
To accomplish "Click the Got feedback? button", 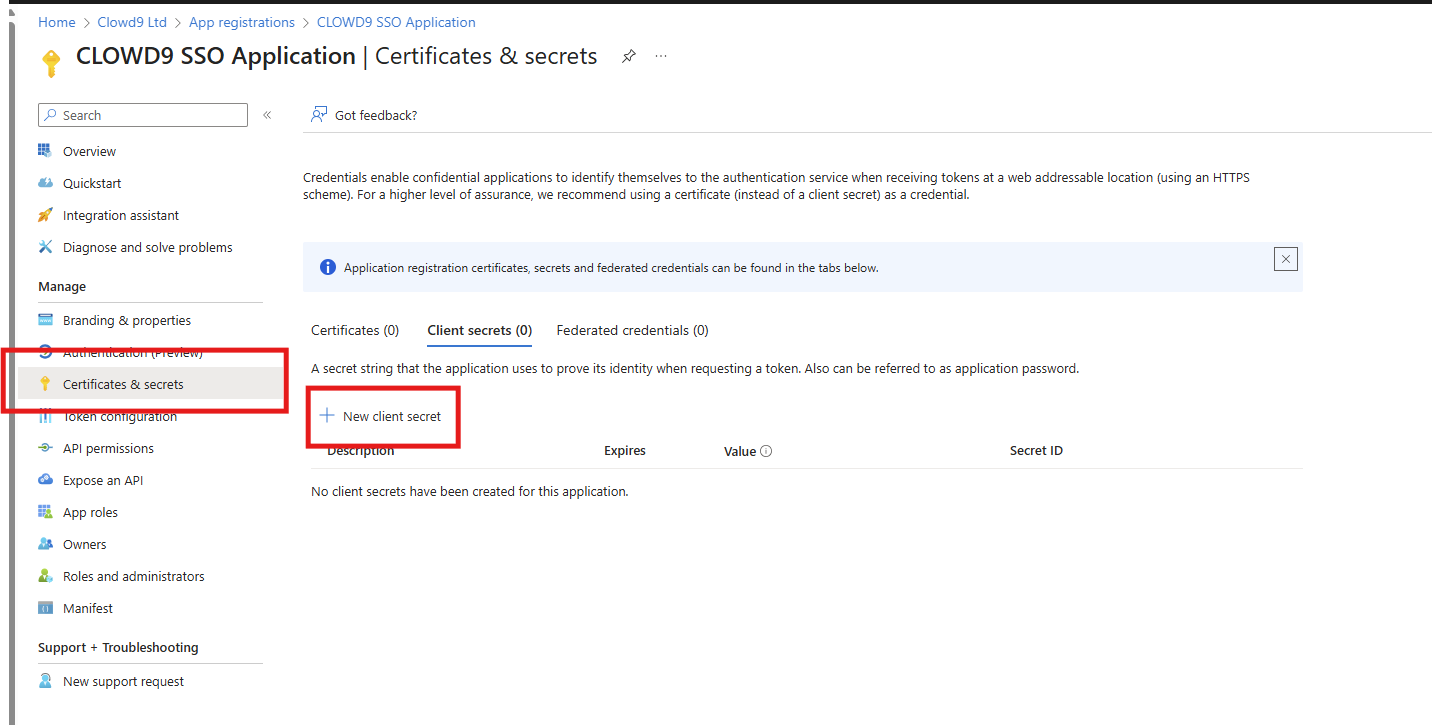I will tap(364, 115).
